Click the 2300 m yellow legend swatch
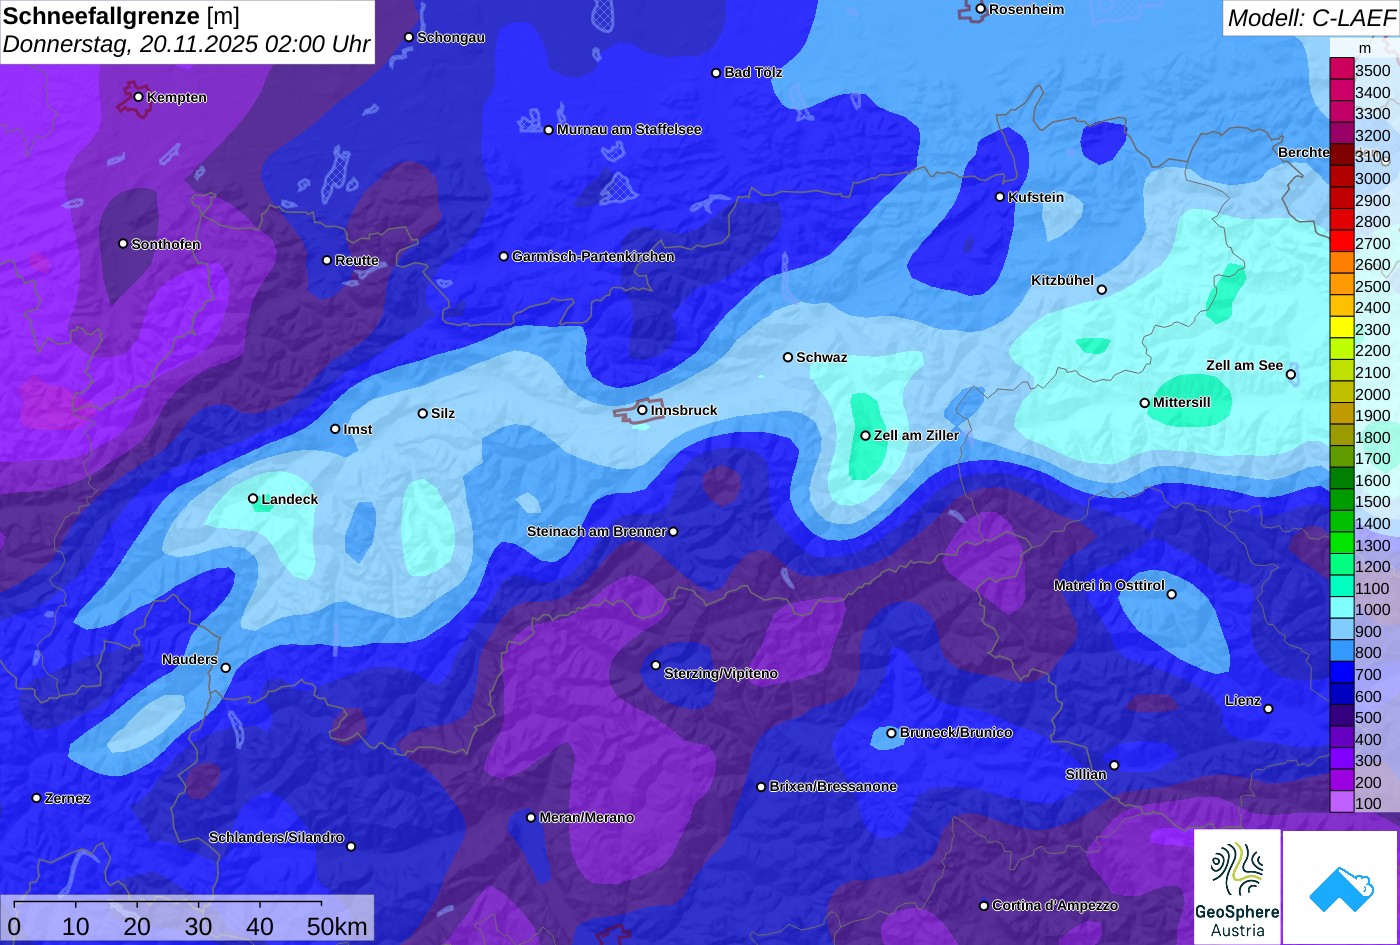The image size is (1400, 945). click(1341, 328)
